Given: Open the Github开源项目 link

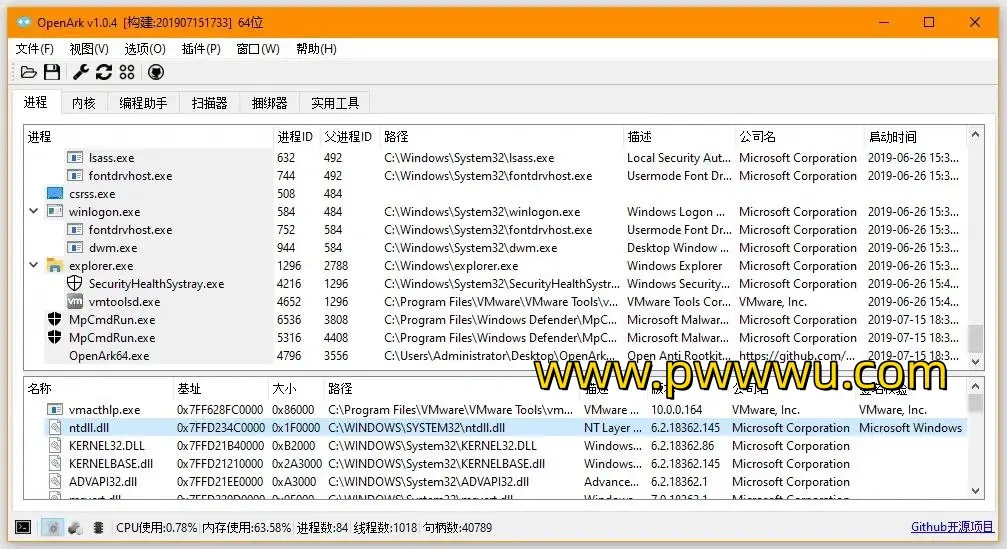Looking at the screenshot, I should pos(952,527).
